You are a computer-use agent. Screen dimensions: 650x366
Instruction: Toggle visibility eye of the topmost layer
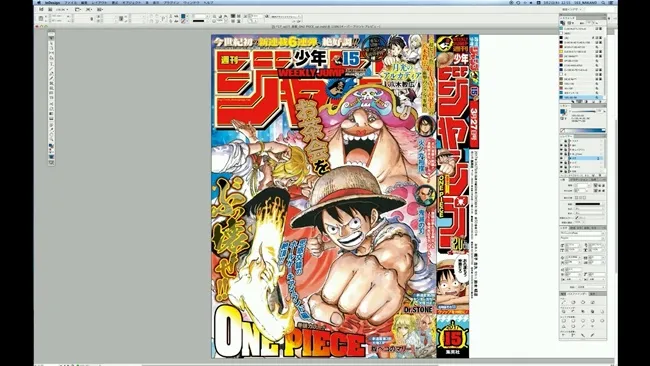[561, 141]
